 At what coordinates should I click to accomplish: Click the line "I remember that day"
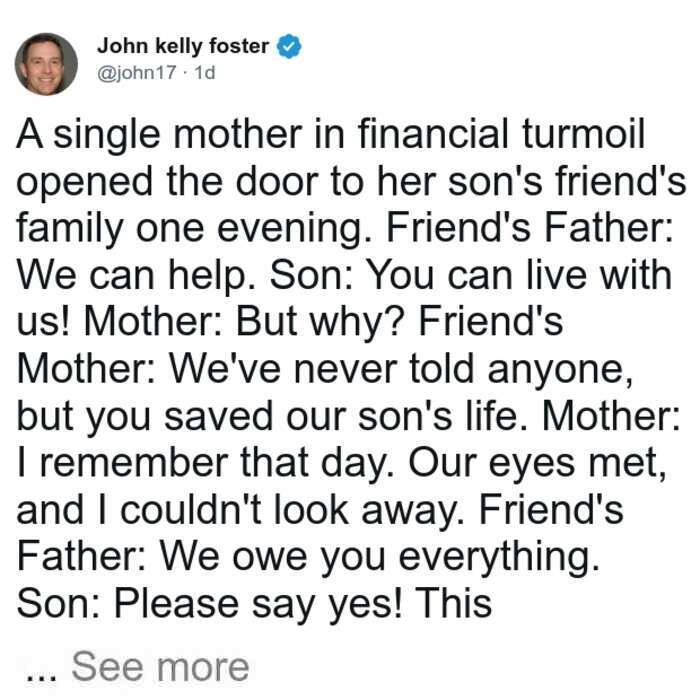click(206, 463)
